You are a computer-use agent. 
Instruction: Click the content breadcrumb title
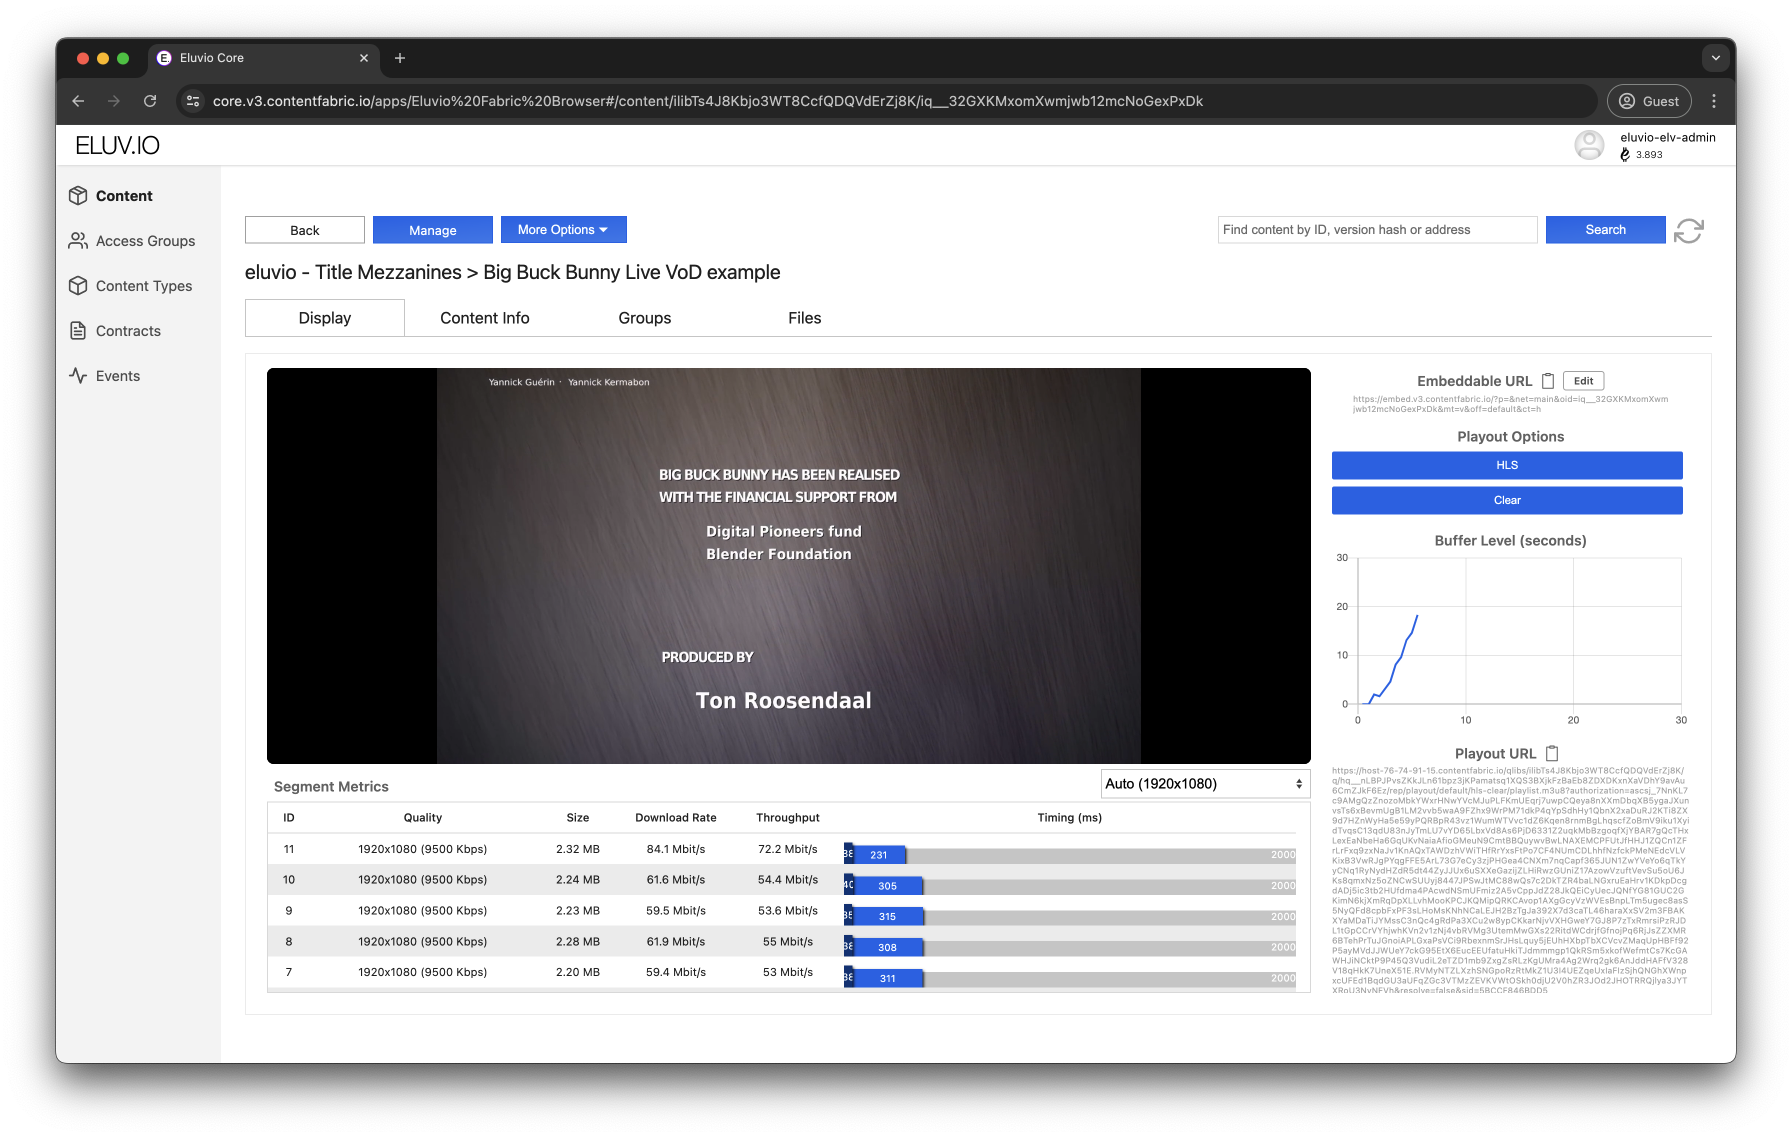pos(513,272)
